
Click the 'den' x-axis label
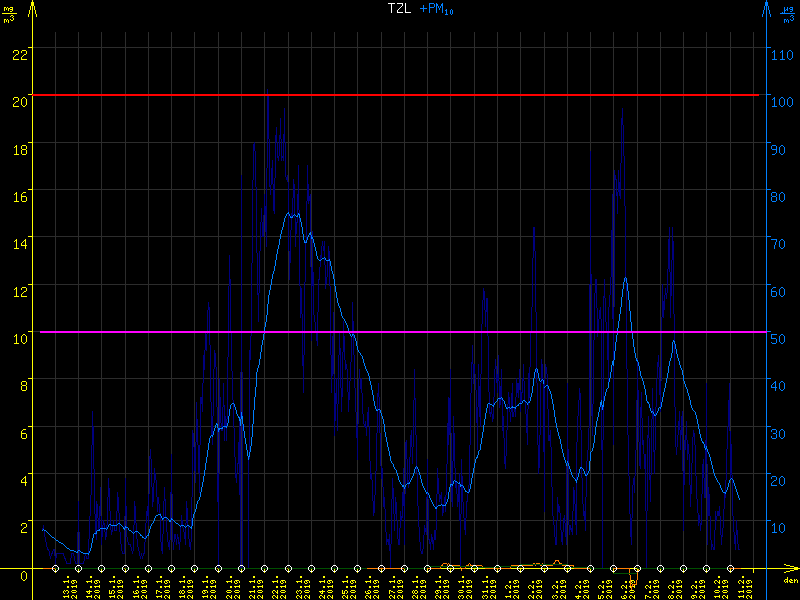pos(789,580)
